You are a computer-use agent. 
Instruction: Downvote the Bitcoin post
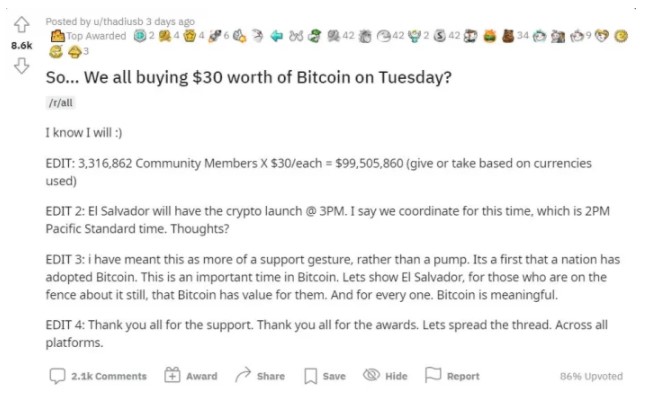click(x=21, y=65)
